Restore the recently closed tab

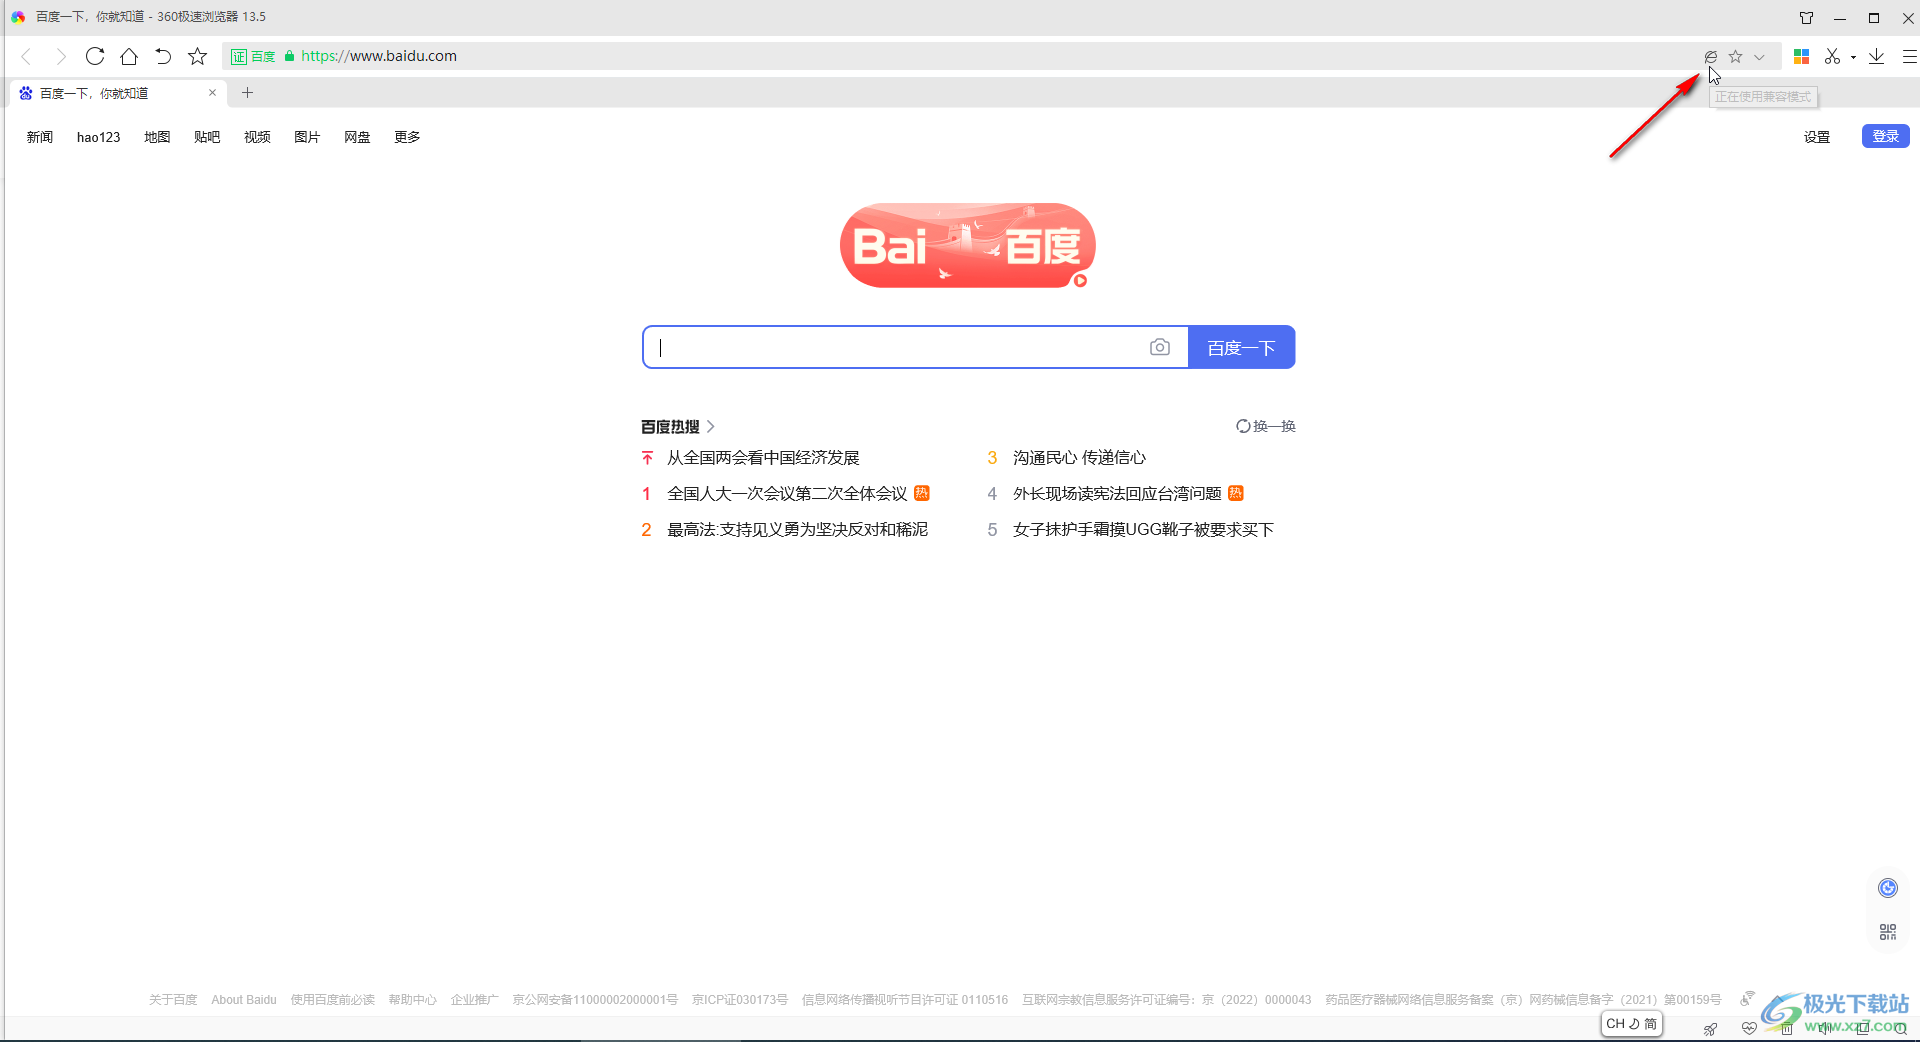pos(163,56)
